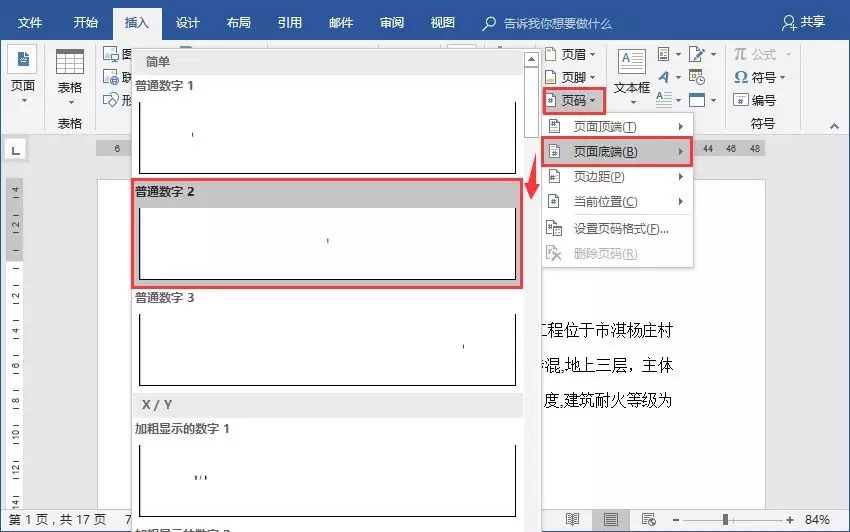Switch to the 布局 (Layout) tab
Screen dimensions: 850x532
(239, 23)
